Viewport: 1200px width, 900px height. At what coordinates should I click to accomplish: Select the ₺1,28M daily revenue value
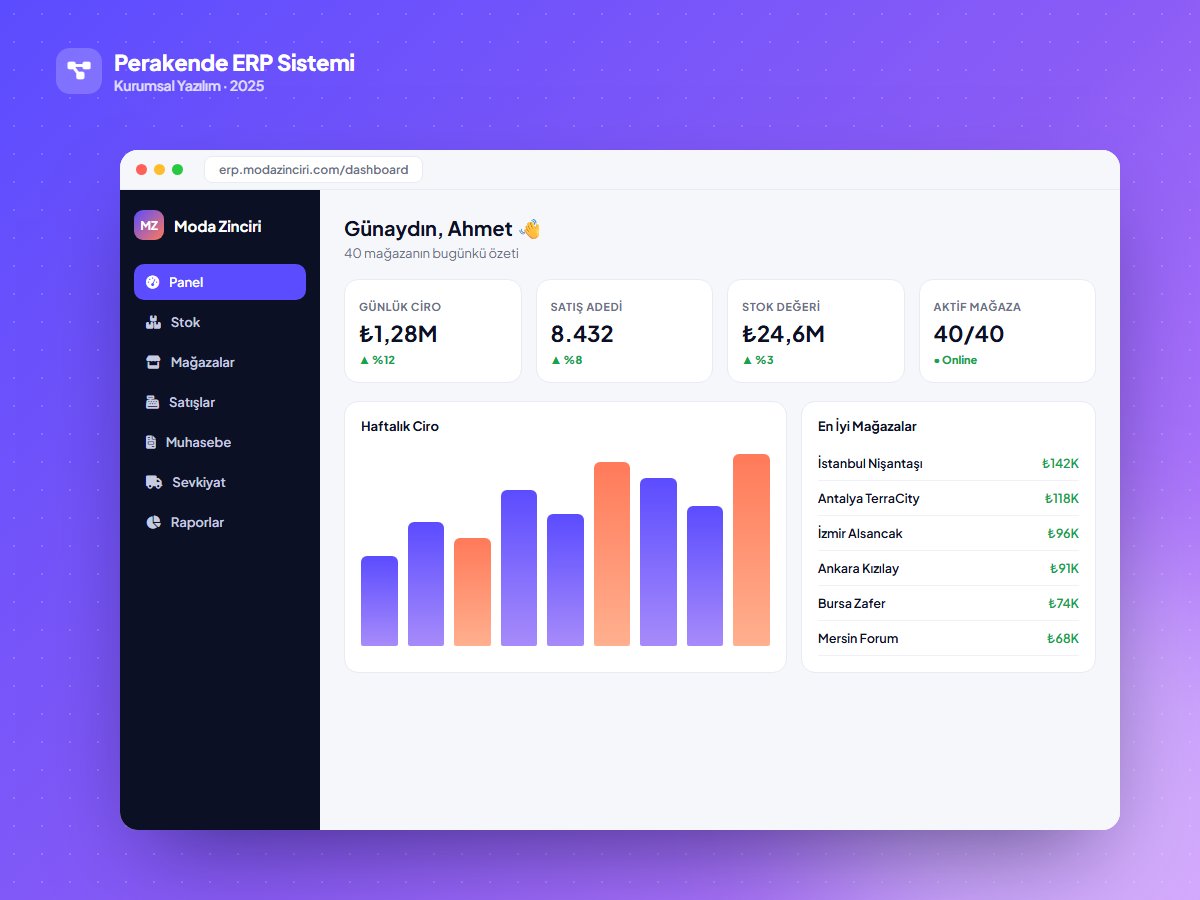point(398,334)
